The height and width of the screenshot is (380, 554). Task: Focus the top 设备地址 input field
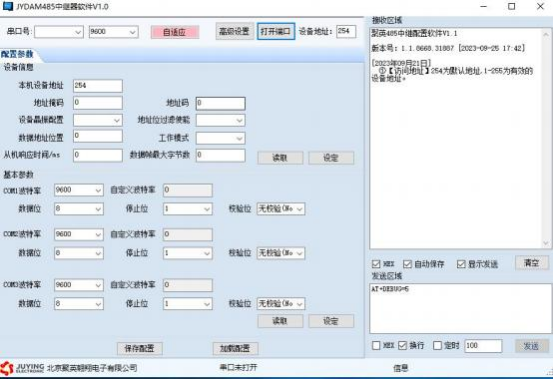click(x=346, y=31)
